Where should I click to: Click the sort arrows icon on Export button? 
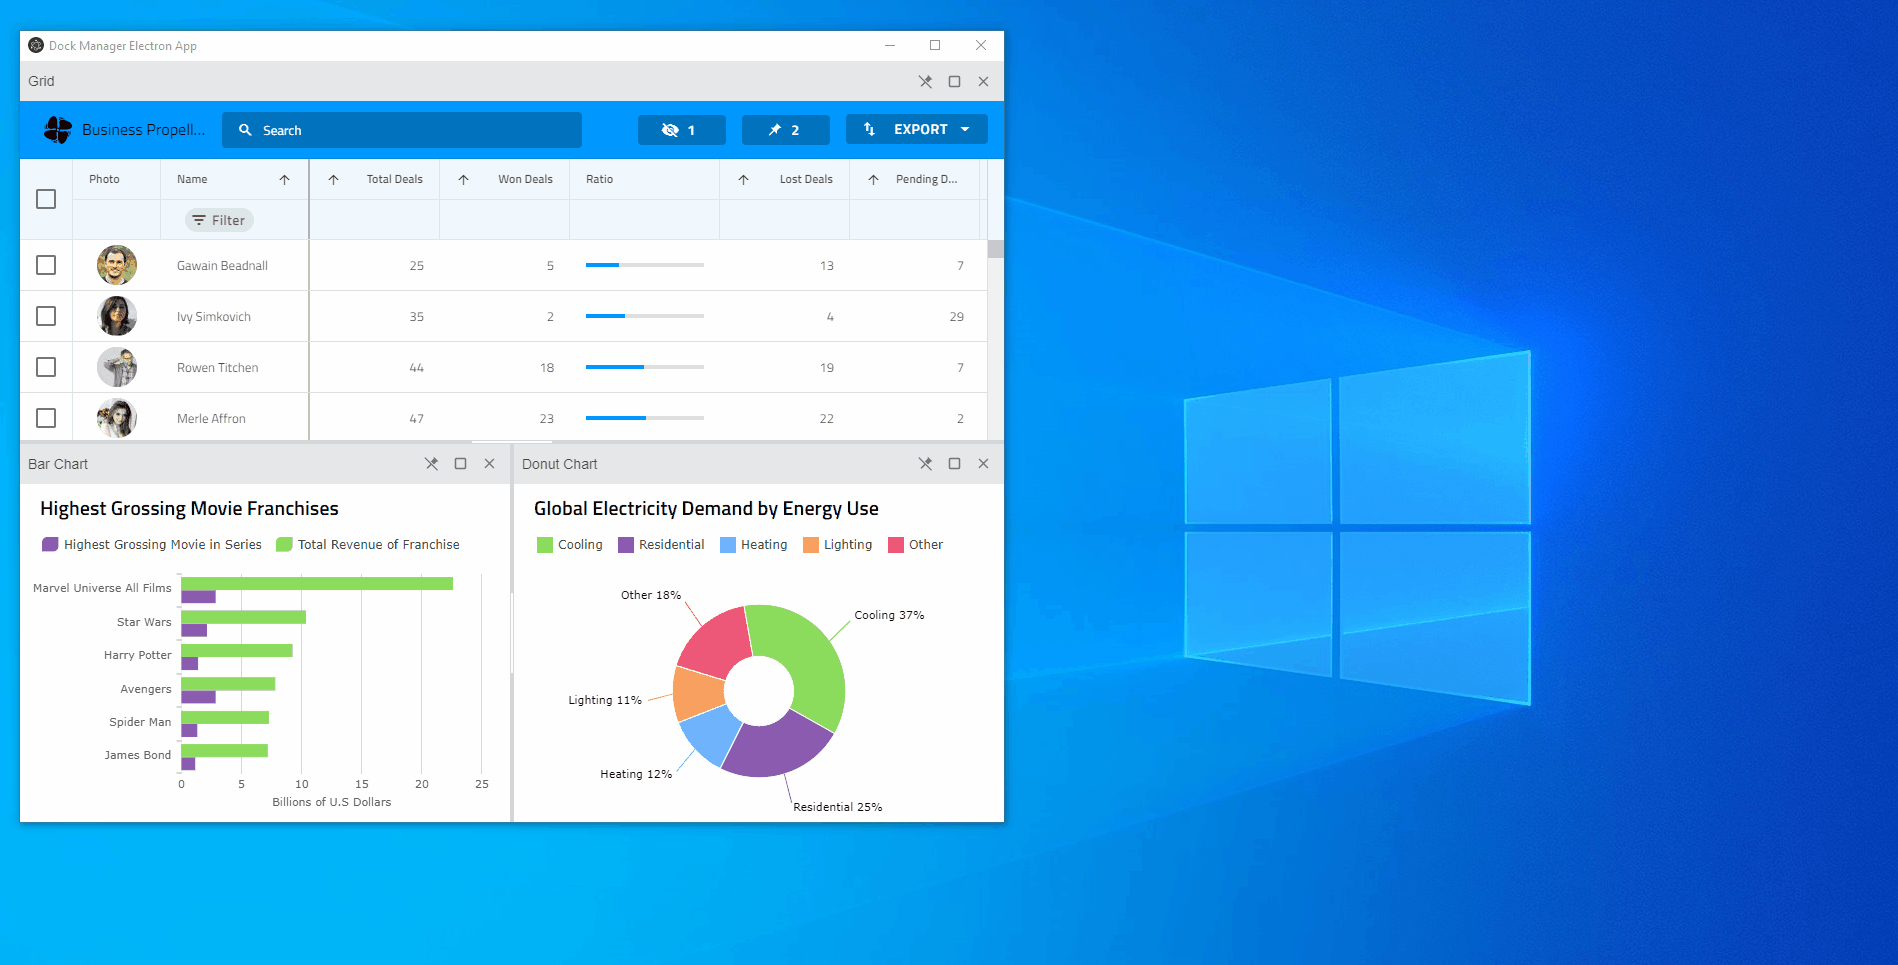866,129
